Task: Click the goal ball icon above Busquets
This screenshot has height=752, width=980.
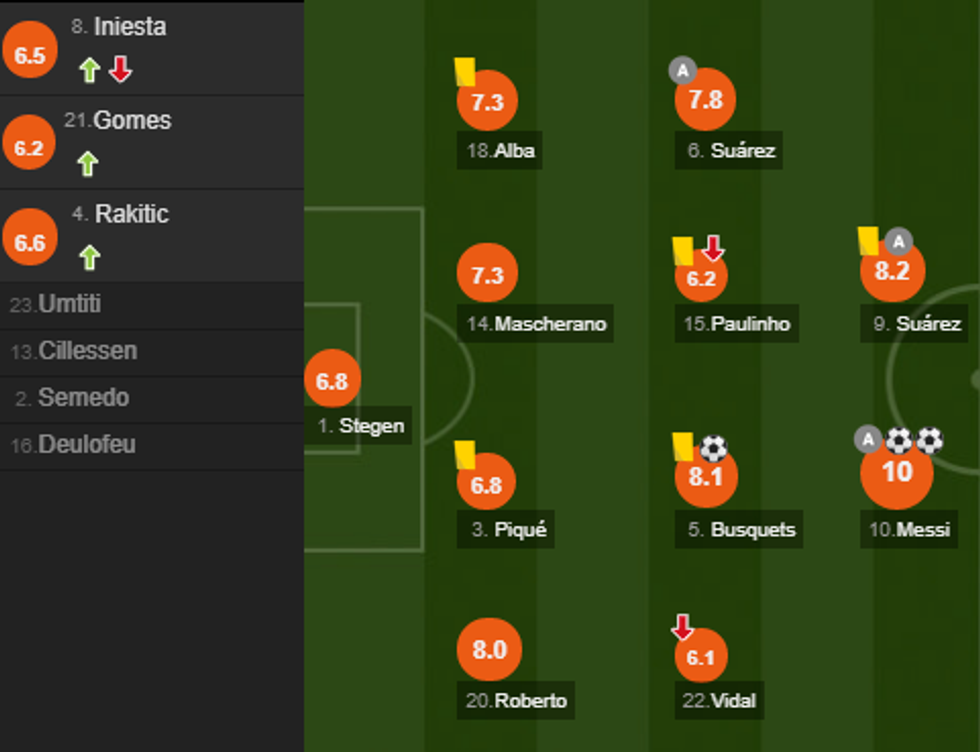Action: point(713,448)
